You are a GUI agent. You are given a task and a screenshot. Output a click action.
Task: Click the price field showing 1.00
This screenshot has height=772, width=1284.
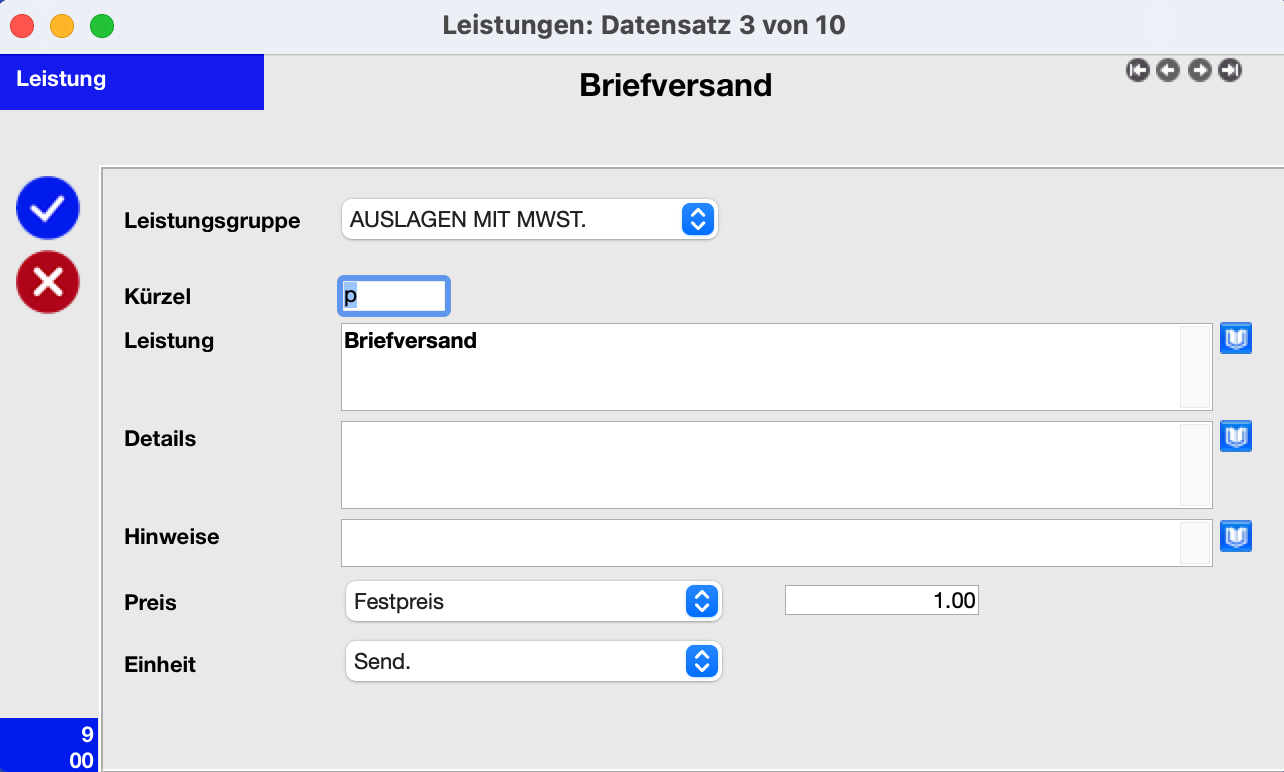(882, 601)
